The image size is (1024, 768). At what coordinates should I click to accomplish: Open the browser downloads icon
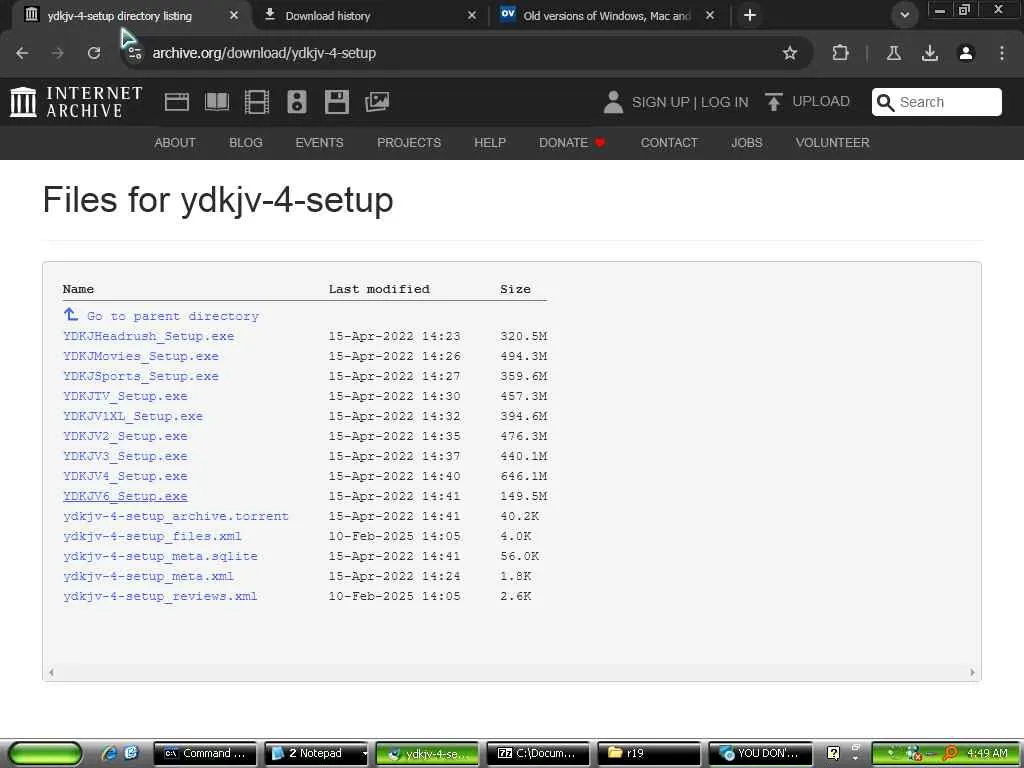pos(930,53)
